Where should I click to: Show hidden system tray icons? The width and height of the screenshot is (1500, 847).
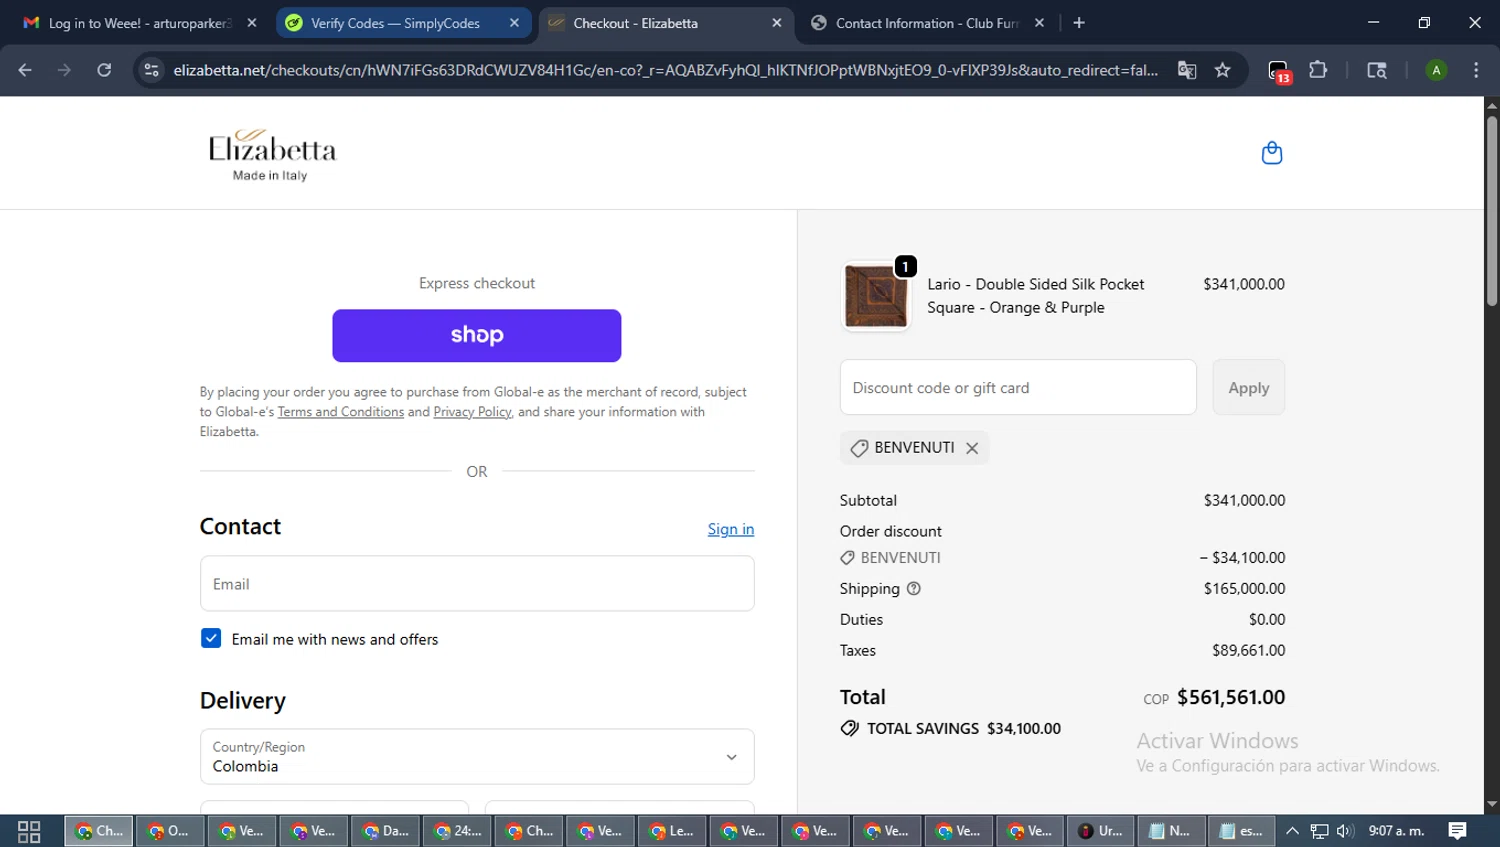pos(1292,831)
